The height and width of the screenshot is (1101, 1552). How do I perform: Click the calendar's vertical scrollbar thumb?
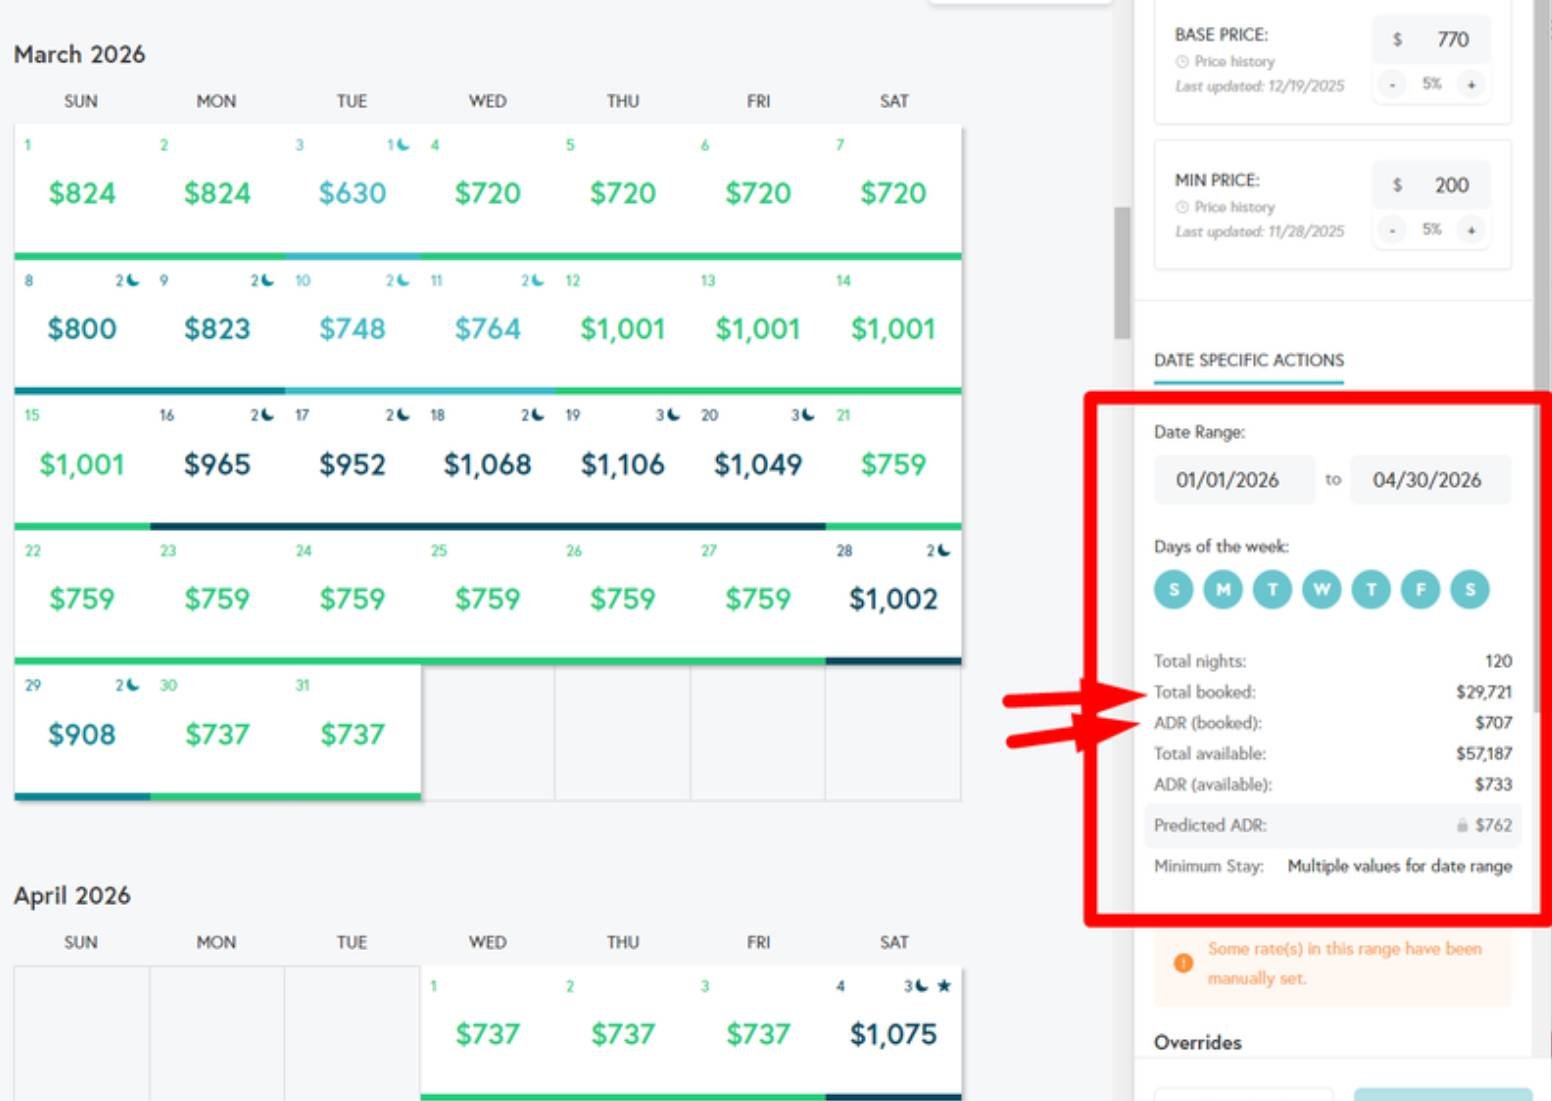point(1121,272)
